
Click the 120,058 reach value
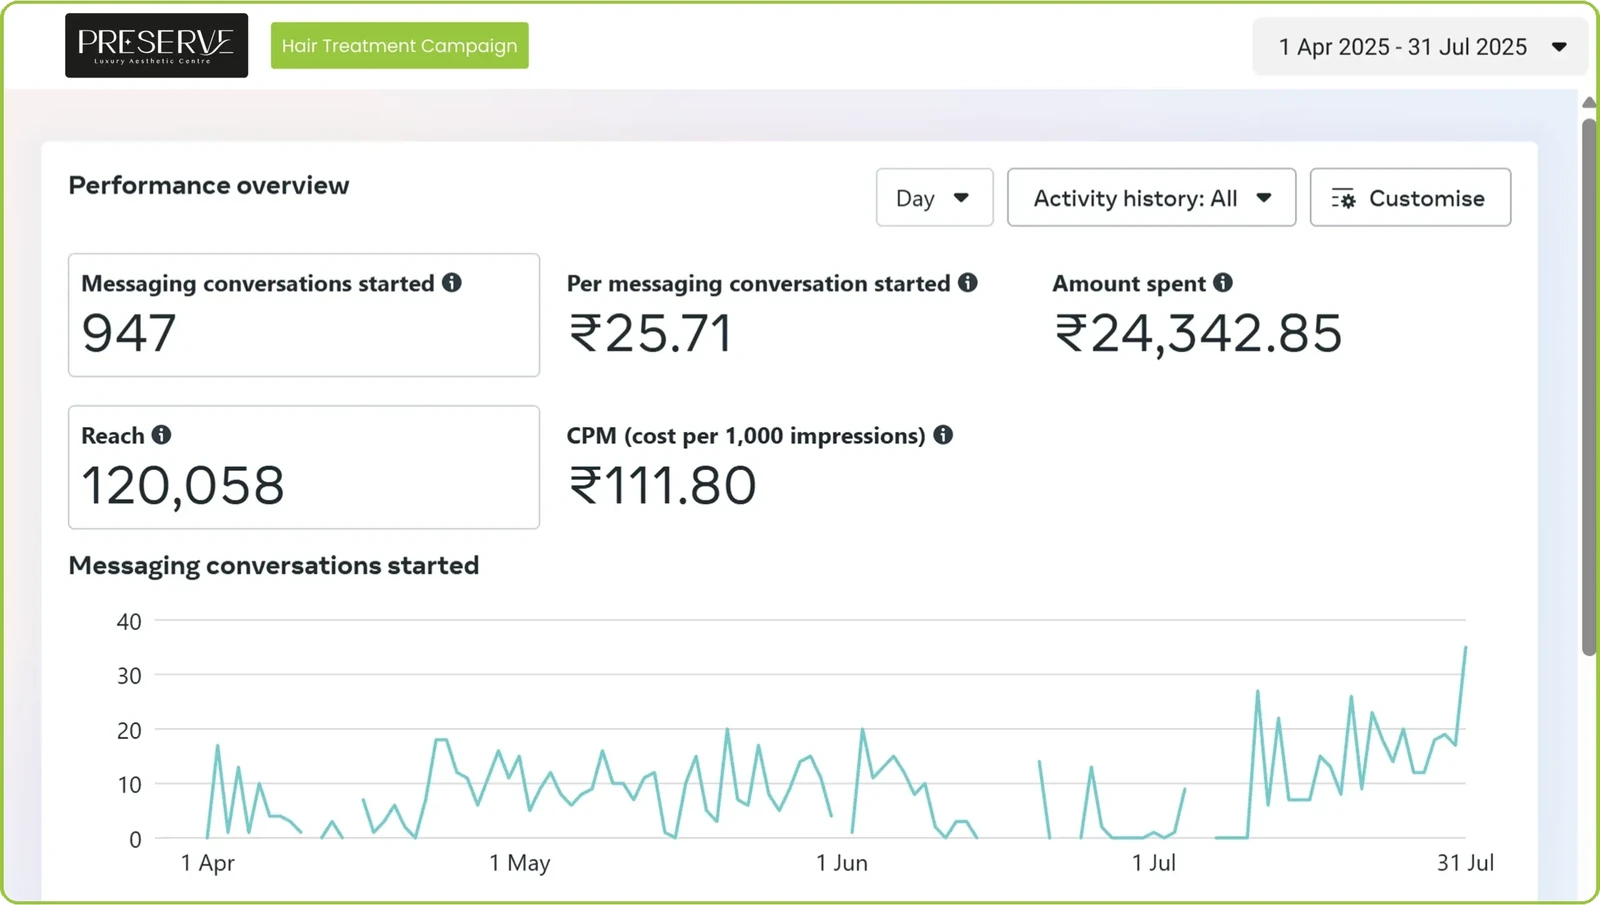[183, 486]
